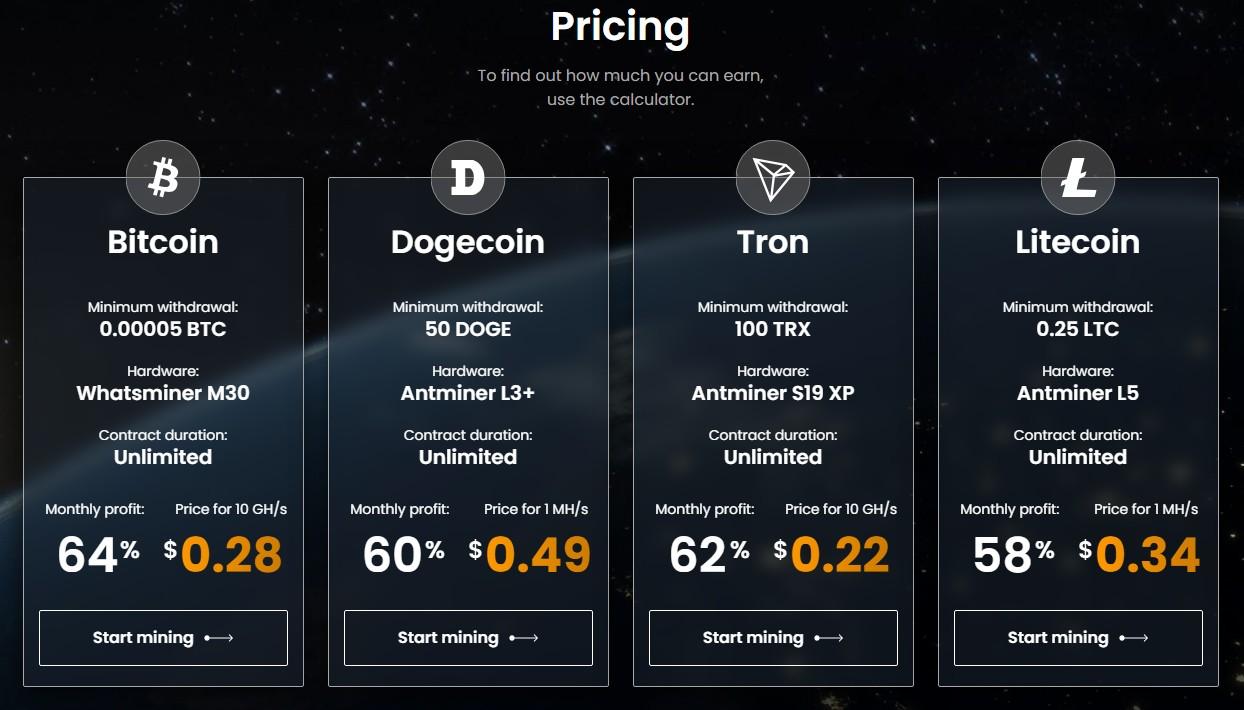The width and height of the screenshot is (1244, 710).
Task: Click the Bitcoin card title
Action: click(163, 242)
